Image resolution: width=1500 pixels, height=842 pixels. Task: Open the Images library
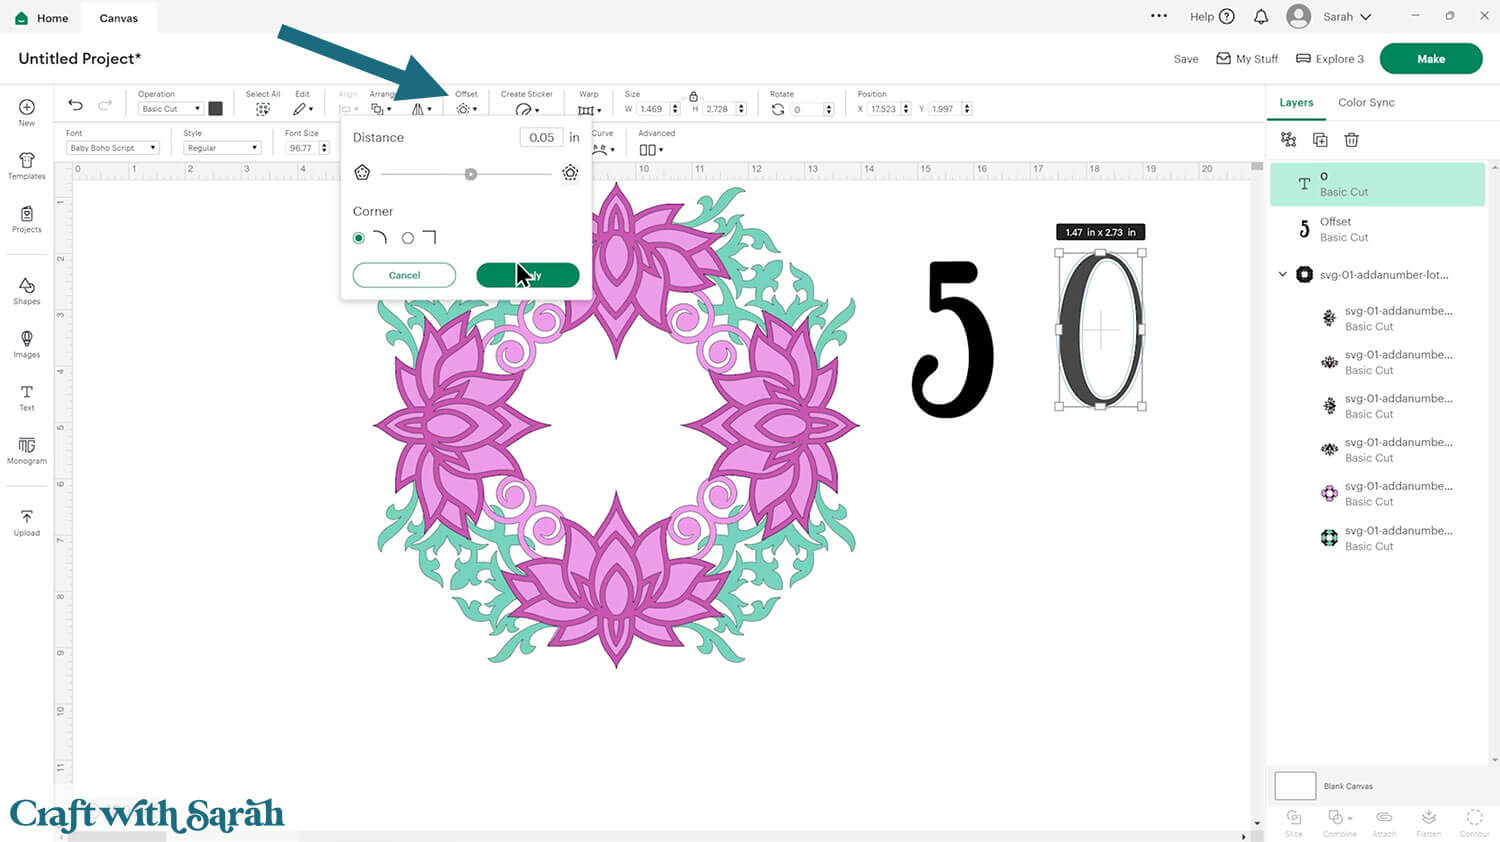click(x=27, y=344)
